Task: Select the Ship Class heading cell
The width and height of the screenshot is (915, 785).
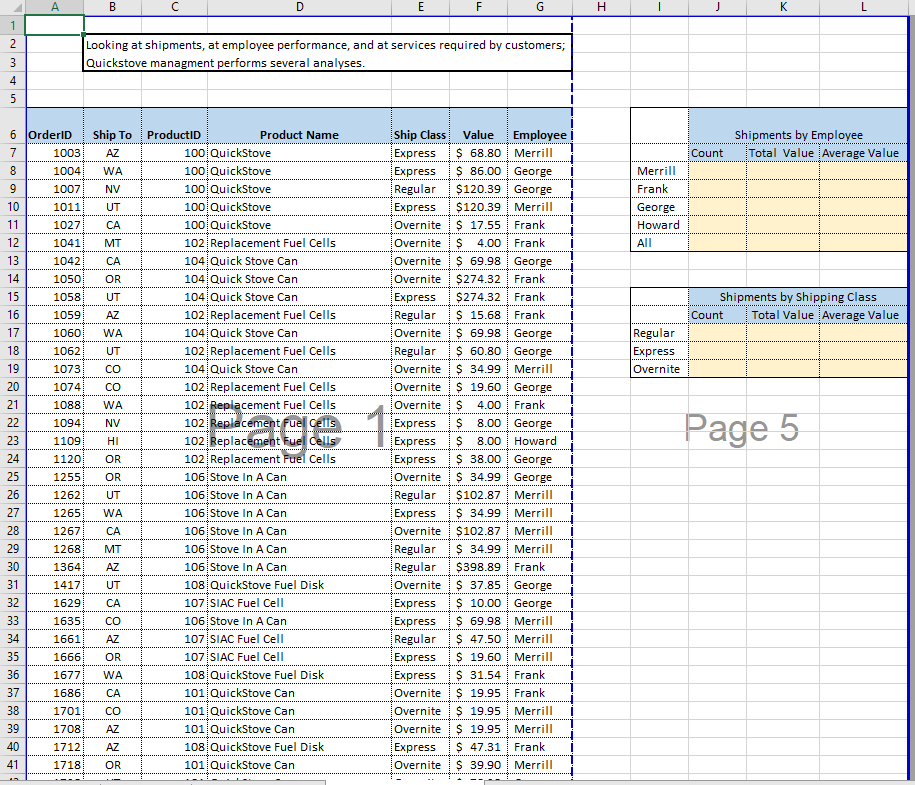Action: pos(420,135)
